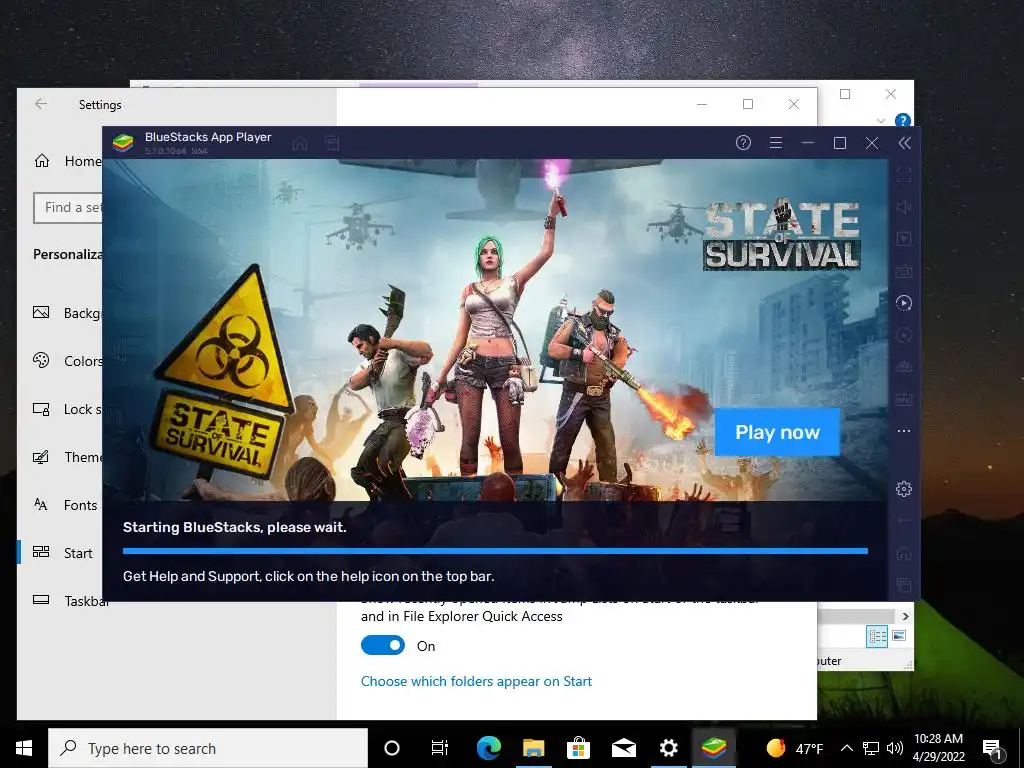Open the volume icon in system tray
Screen dimensions: 1024x768
pyautogui.click(x=895, y=748)
